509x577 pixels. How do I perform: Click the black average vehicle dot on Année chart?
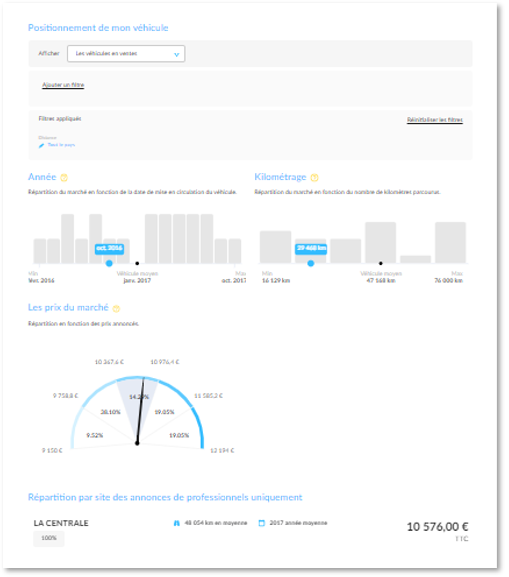pos(137,263)
